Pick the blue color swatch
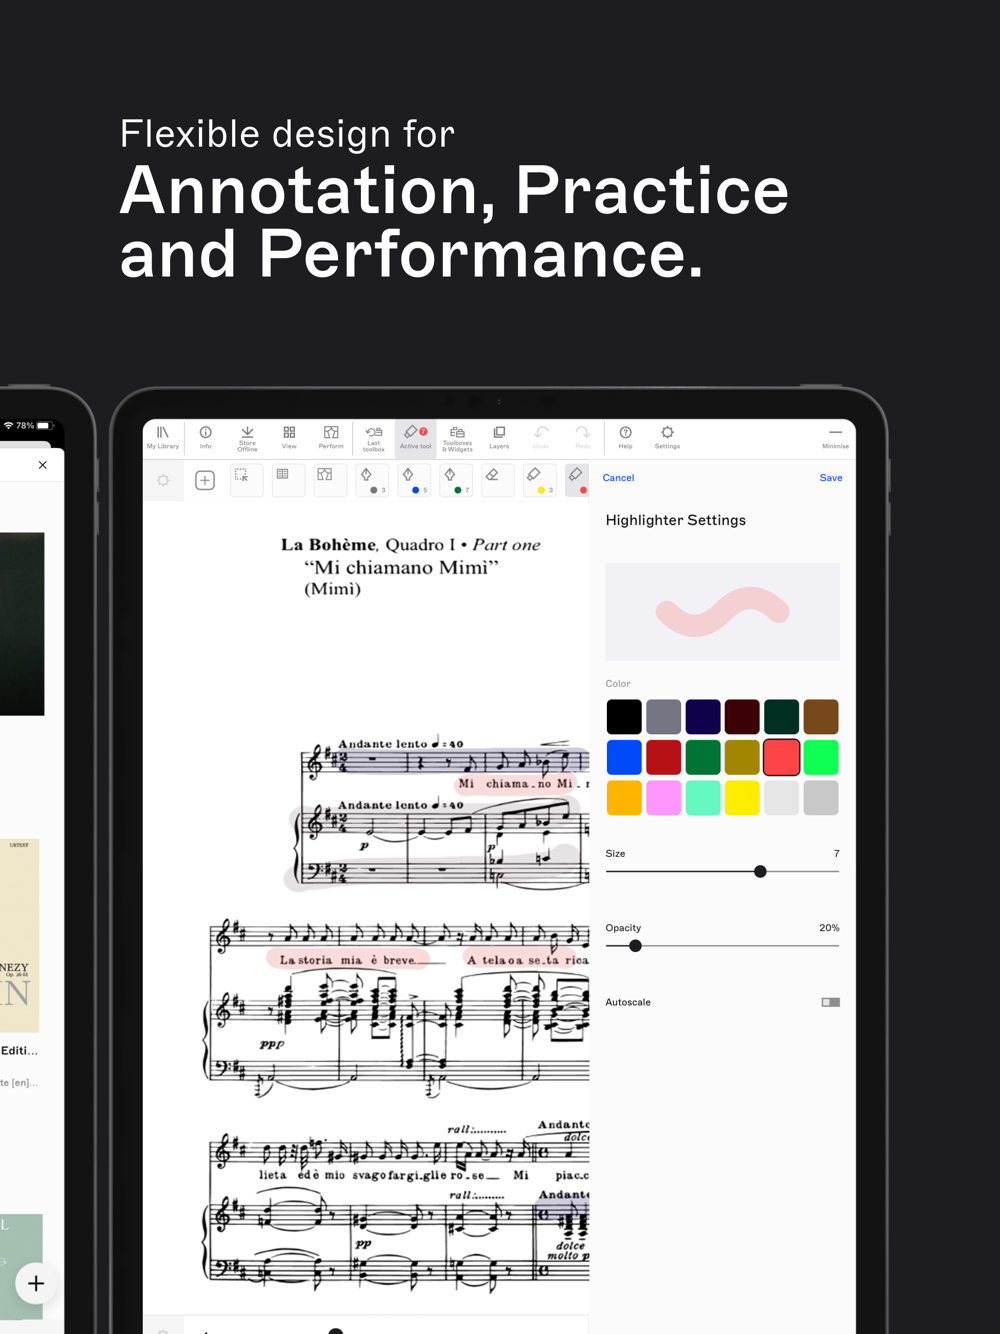1000x1334 pixels. point(624,757)
